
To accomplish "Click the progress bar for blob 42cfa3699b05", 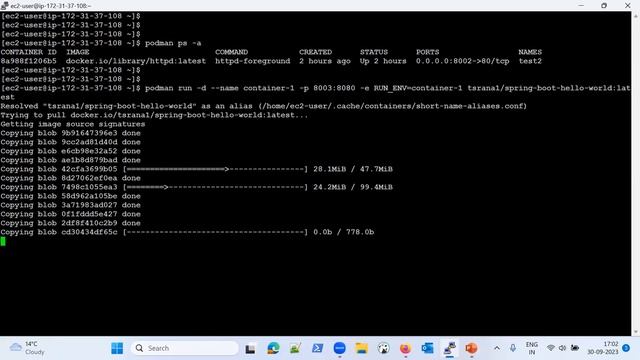I will pyautogui.click(x=215, y=169).
